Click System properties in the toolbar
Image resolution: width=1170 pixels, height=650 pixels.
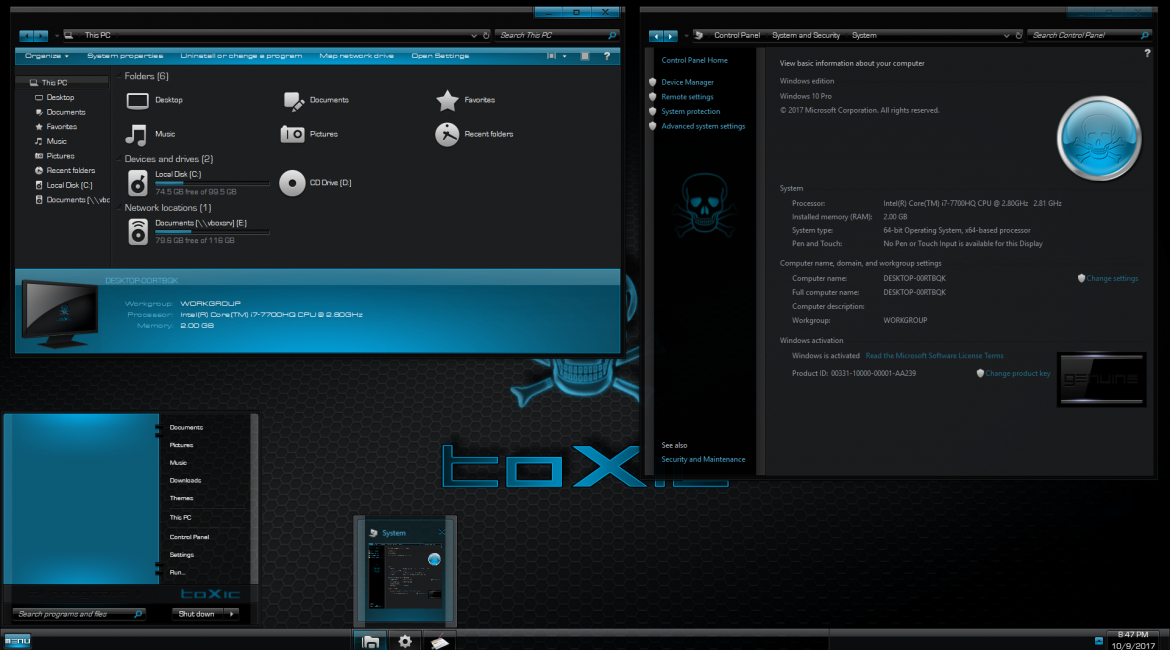125,56
